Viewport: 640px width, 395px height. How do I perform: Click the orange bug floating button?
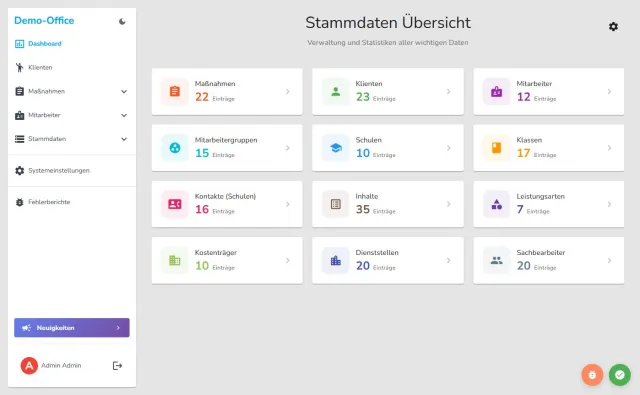[592, 375]
